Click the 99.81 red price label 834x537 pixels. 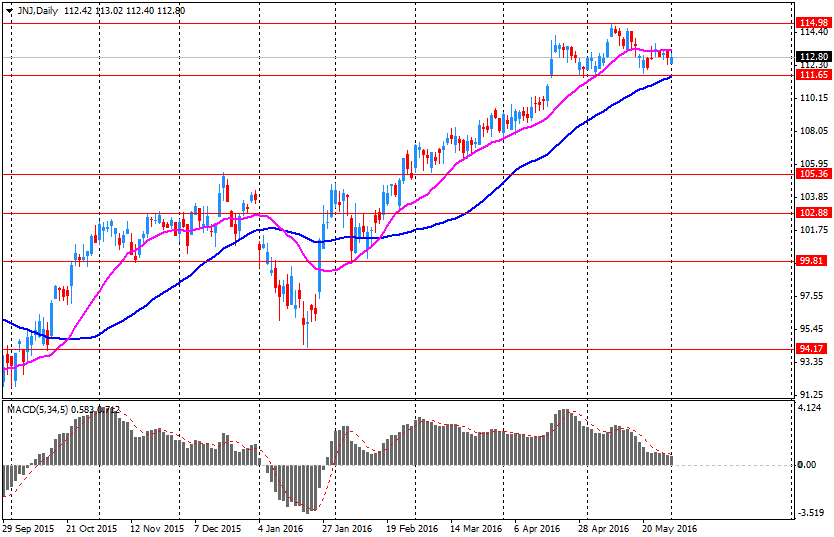812,261
